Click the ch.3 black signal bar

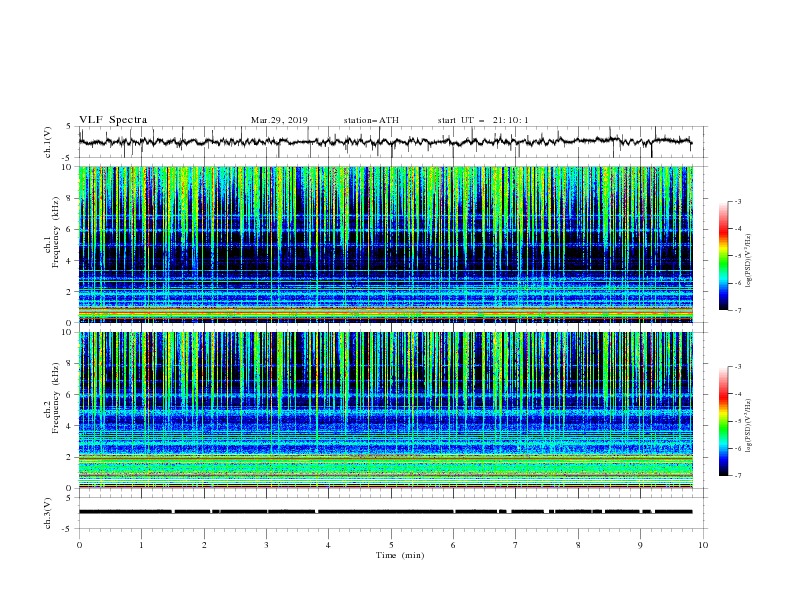[x=385, y=512]
